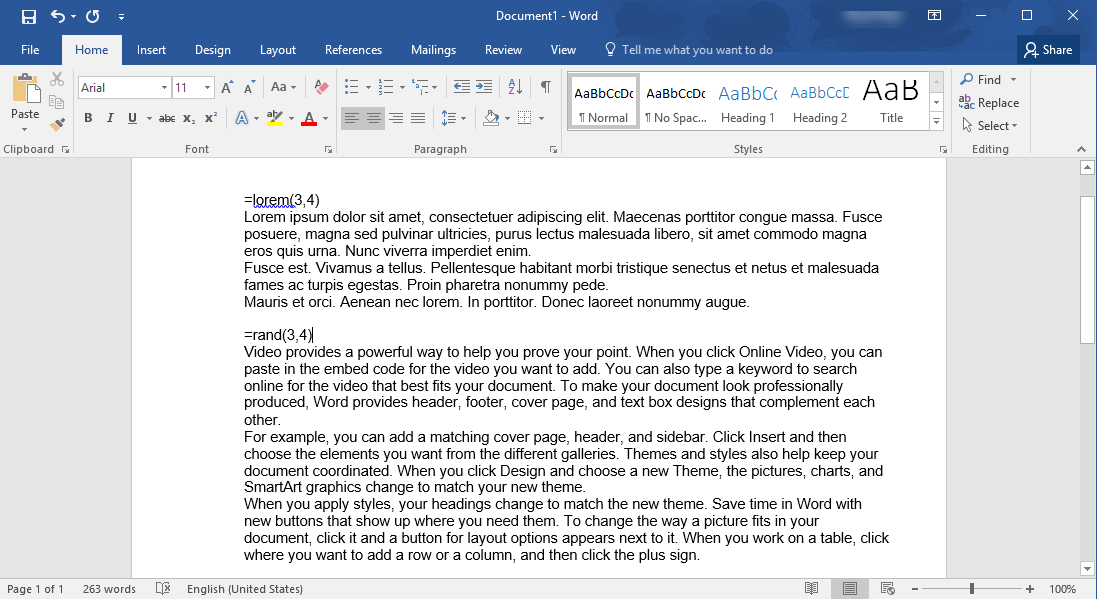Click the Copy icon in Clipboard group

click(57, 102)
